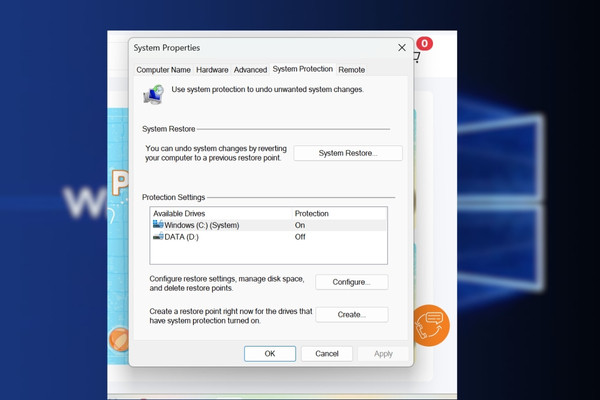The width and height of the screenshot is (600, 400).
Task: Select the DATA (D:) drive row
Action: (x=269, y=237)
